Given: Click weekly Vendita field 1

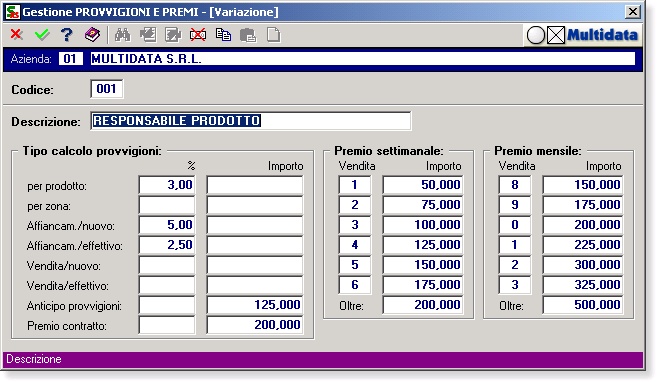Looking at the screenshot, I should (x=354, y=185).
